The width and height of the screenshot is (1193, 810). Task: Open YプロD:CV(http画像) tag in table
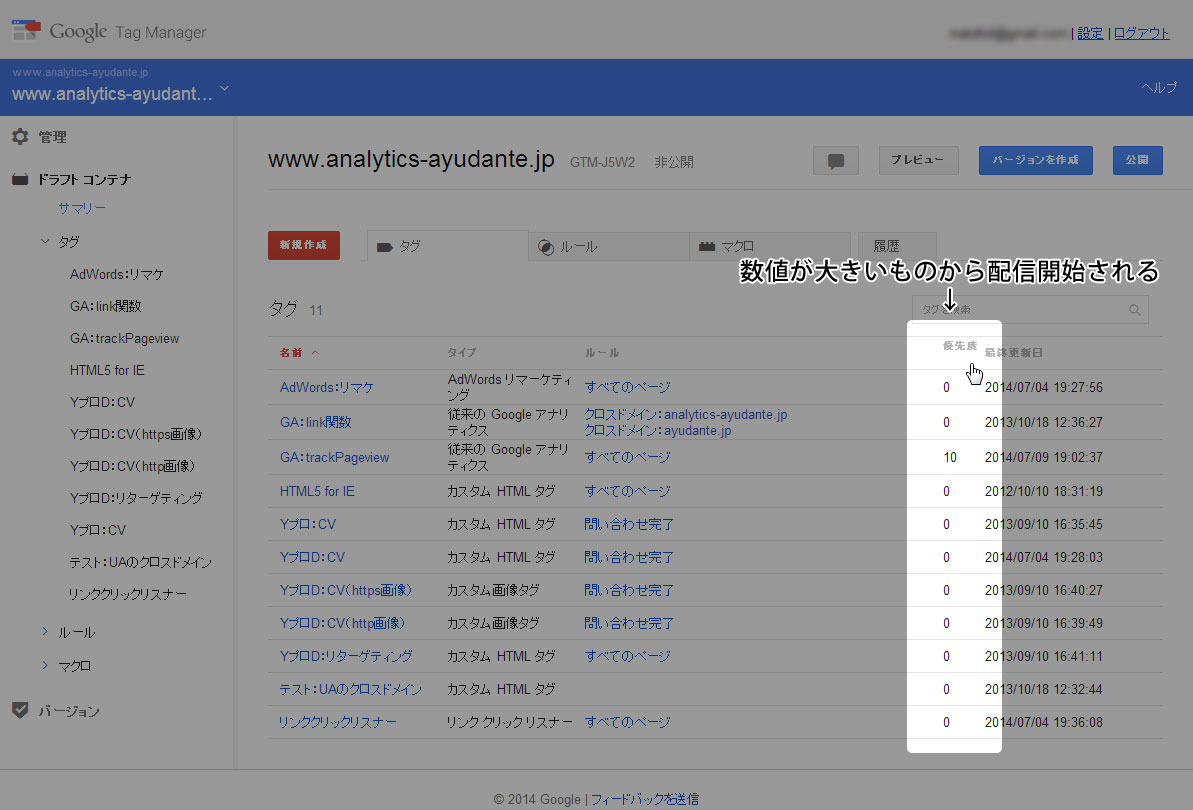(x=342, y=623)
